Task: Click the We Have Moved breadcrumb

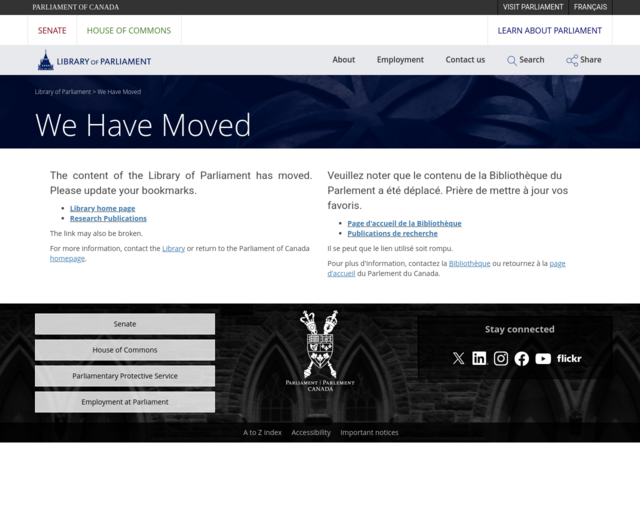Action: (x=119, y=92)
